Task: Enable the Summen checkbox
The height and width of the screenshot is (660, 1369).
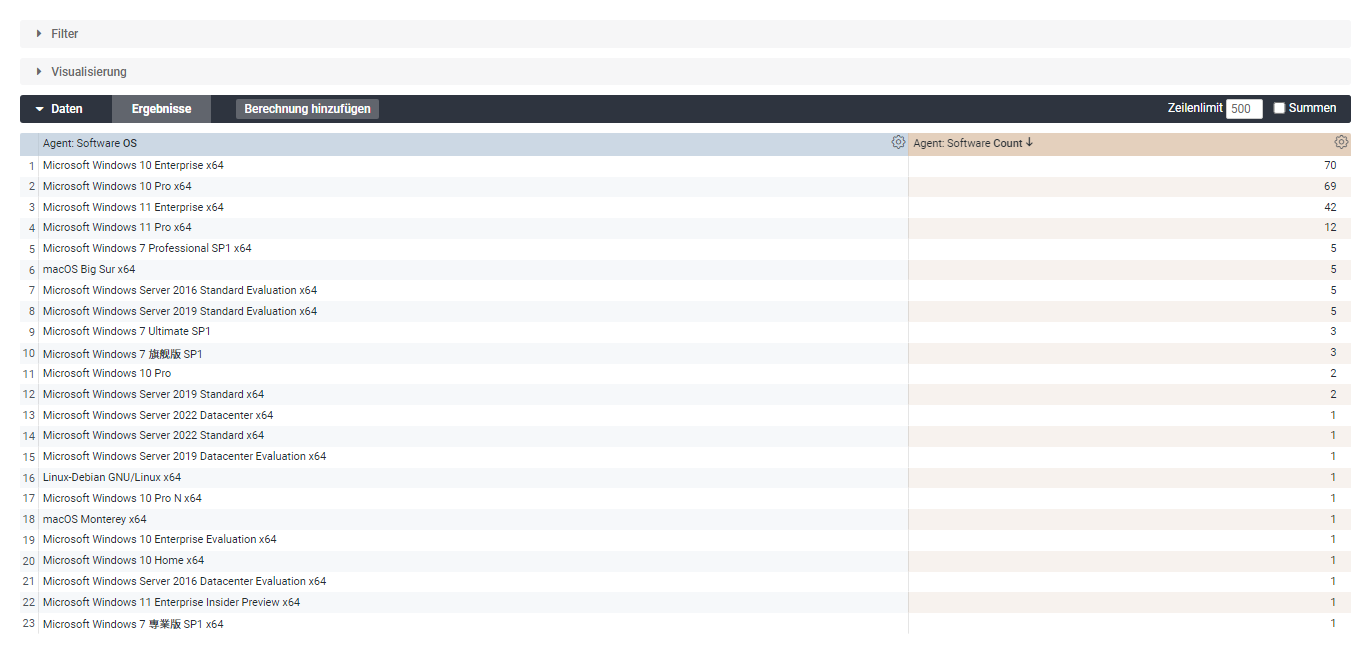Action: tap(1279, 108)
